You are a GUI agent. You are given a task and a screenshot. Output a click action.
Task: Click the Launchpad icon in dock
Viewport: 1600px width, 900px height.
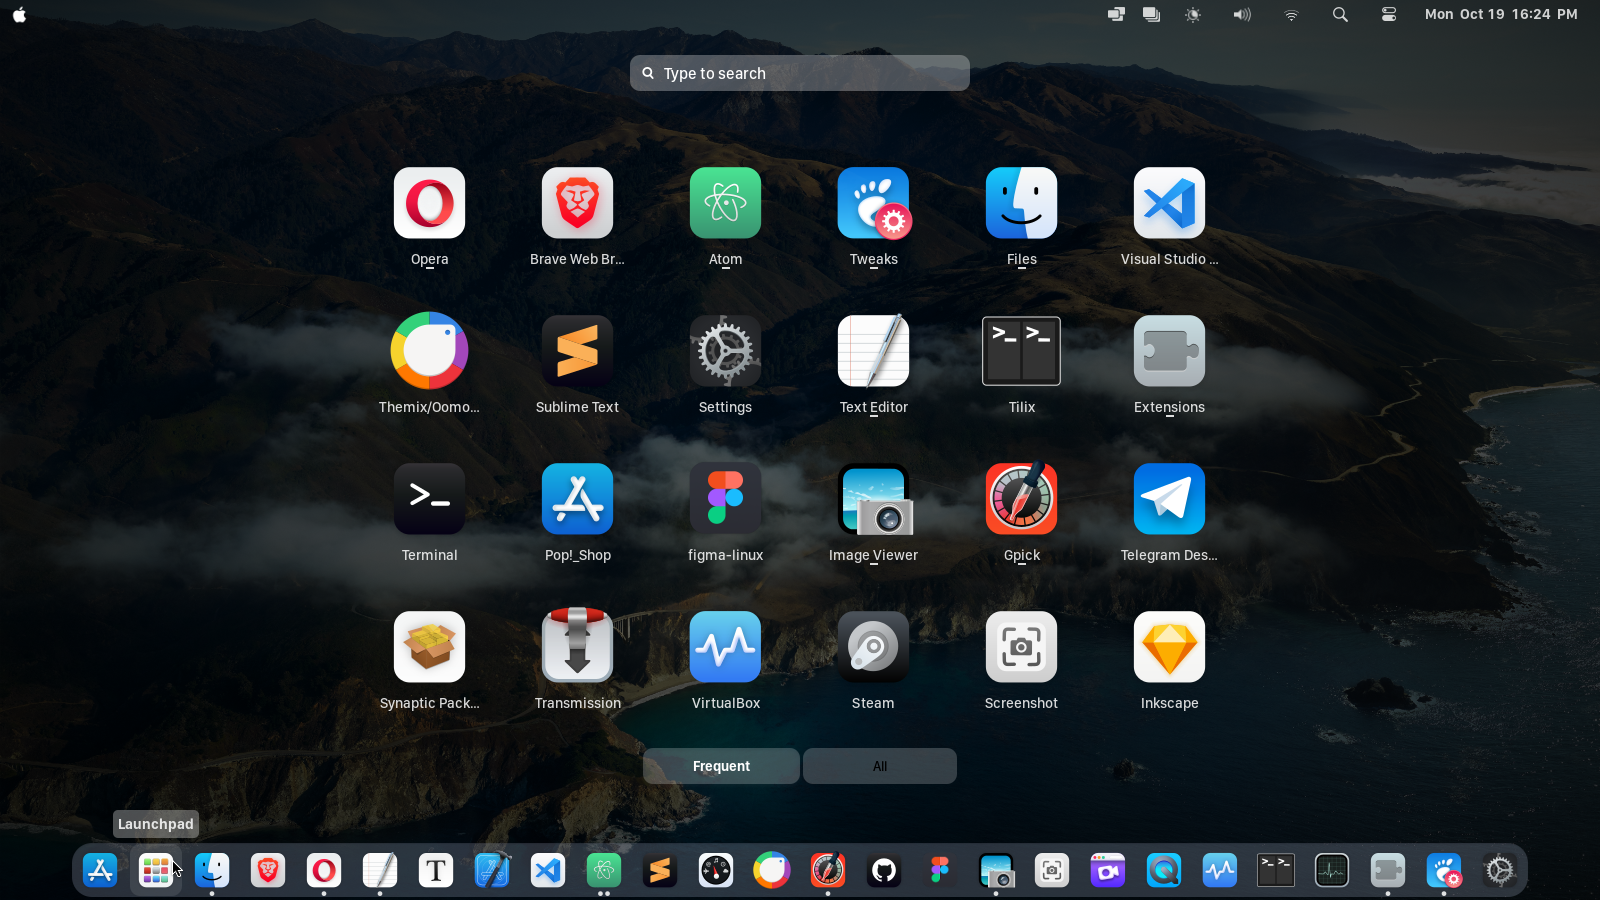coord(156,870)
